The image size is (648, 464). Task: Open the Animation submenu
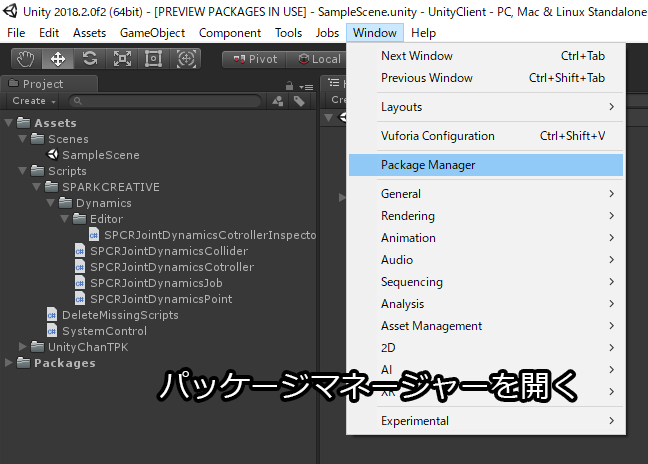click(486, 238)
